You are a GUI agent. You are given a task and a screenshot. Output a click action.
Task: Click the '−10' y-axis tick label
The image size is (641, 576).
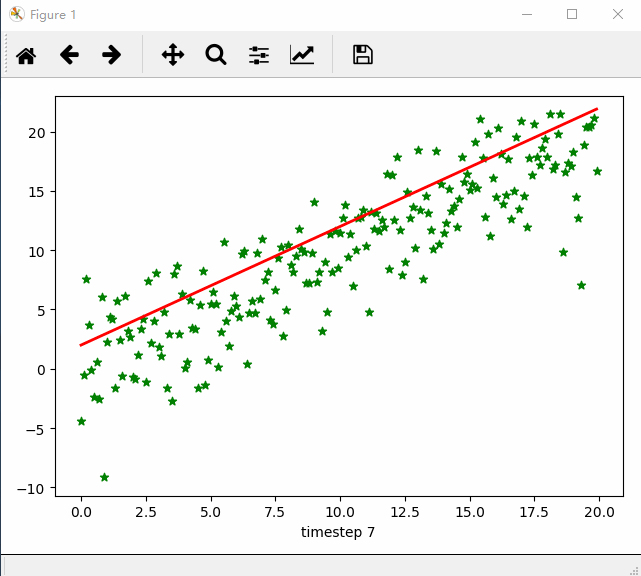click(31, 489)
